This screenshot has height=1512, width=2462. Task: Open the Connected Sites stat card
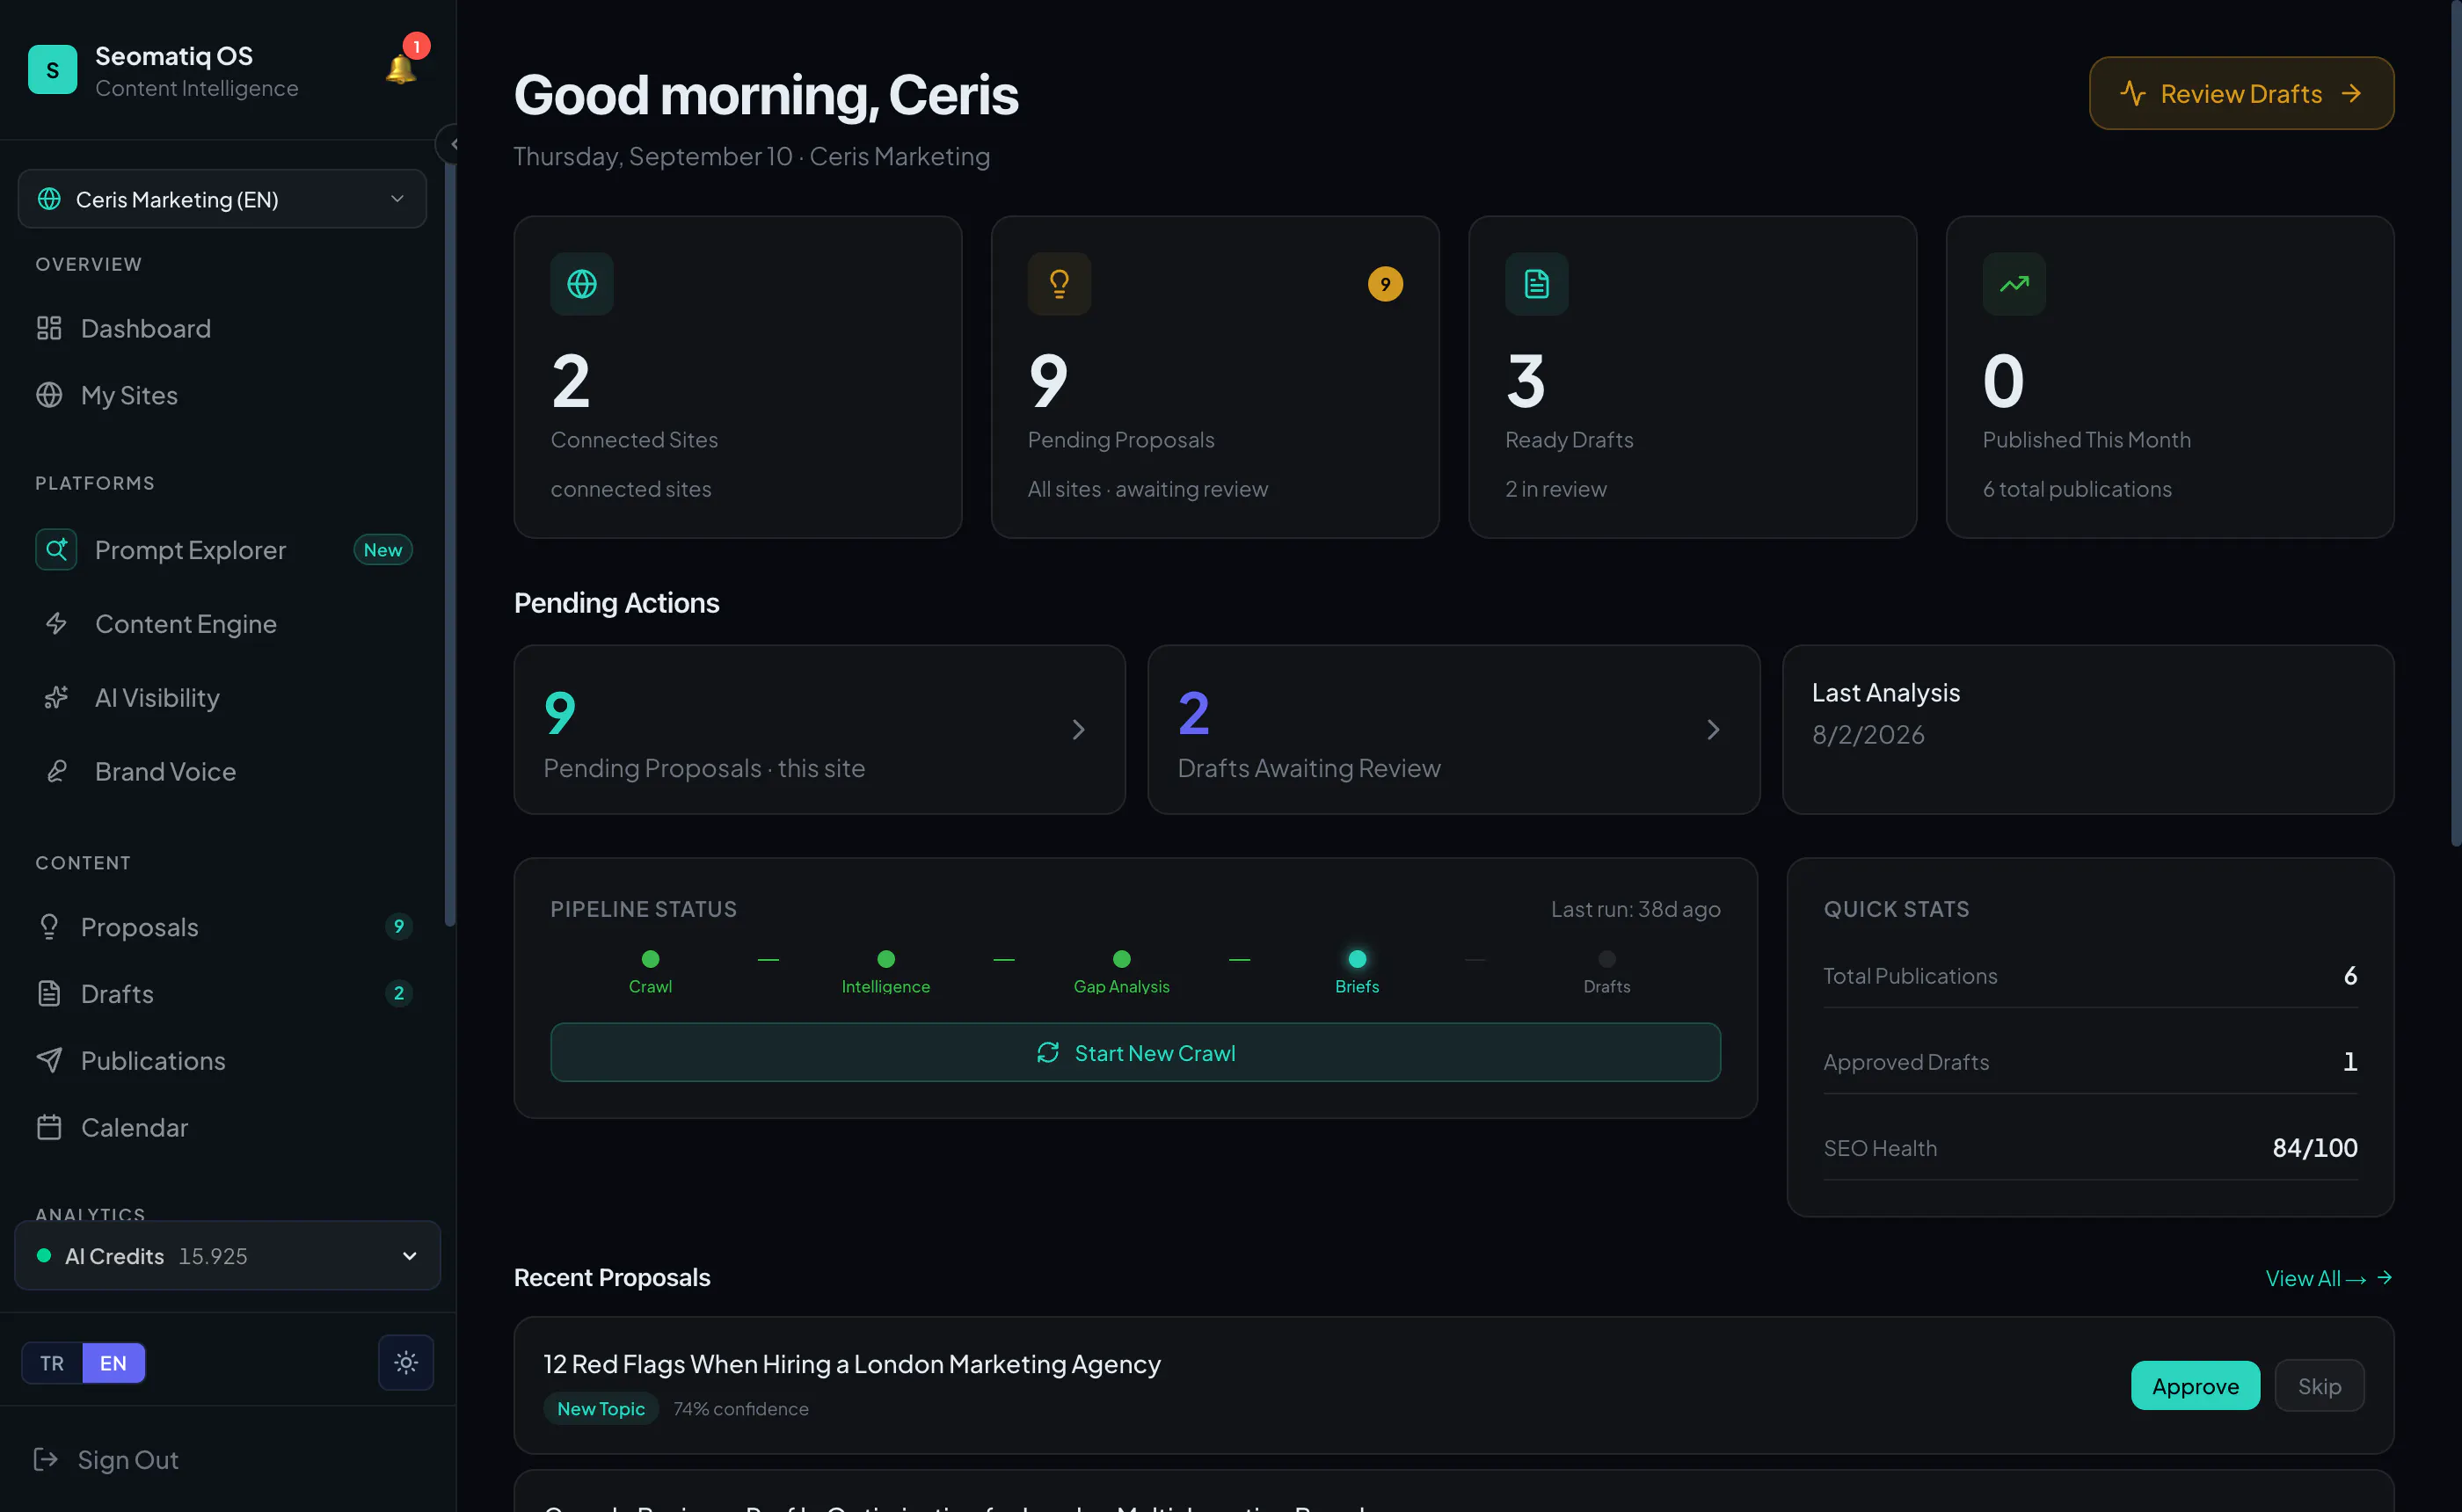738,377
